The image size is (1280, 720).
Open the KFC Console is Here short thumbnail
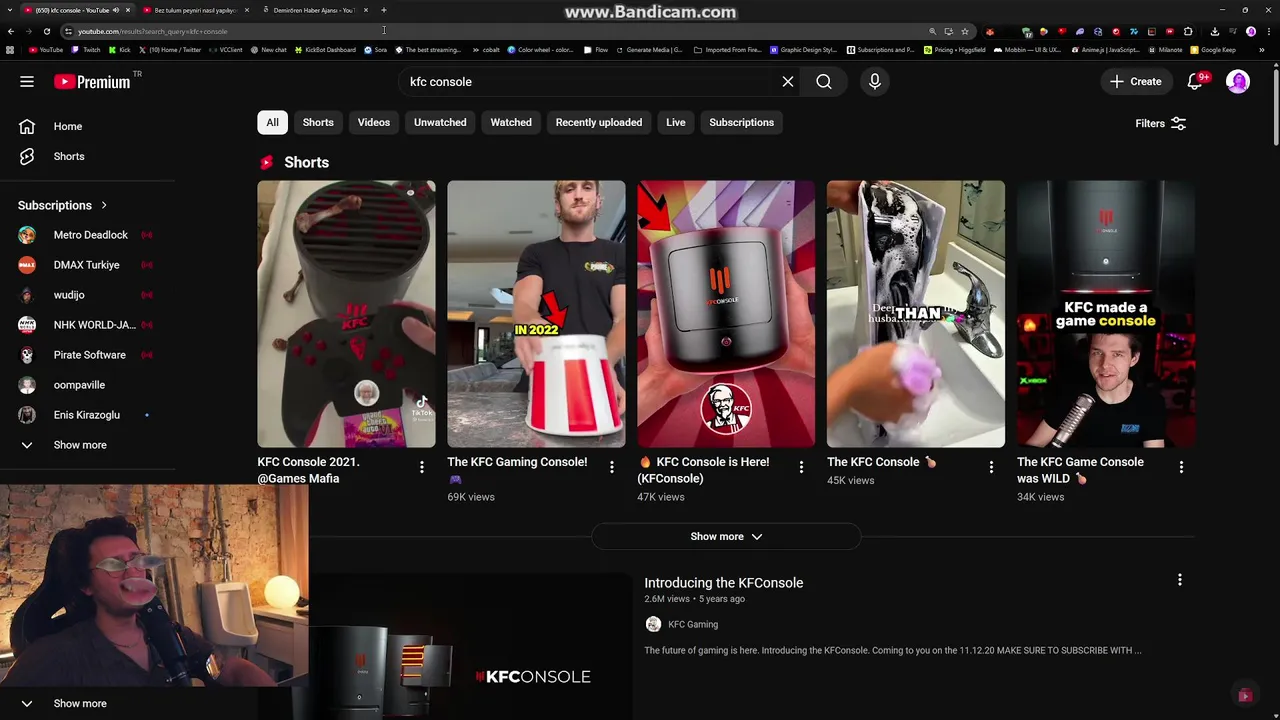[x=726, y=314]
